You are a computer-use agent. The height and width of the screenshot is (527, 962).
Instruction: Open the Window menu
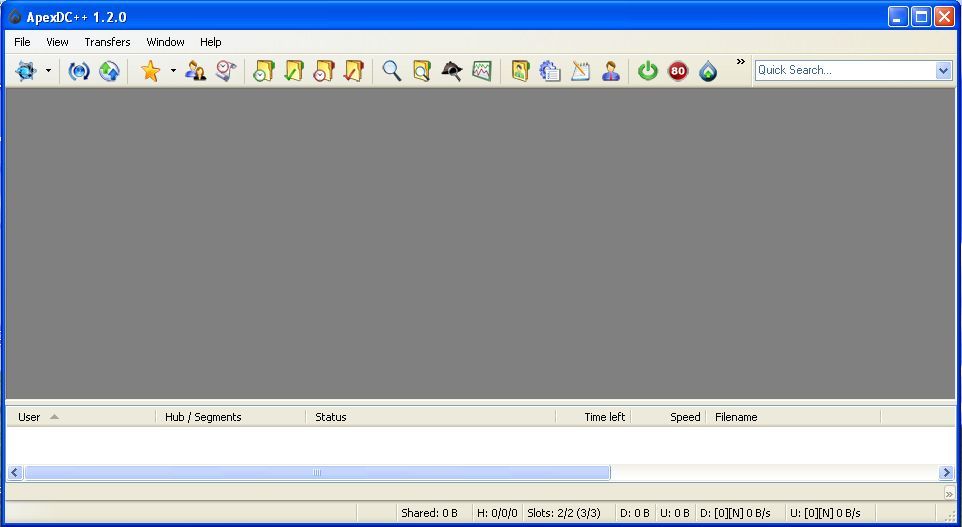tap(165, 42)
